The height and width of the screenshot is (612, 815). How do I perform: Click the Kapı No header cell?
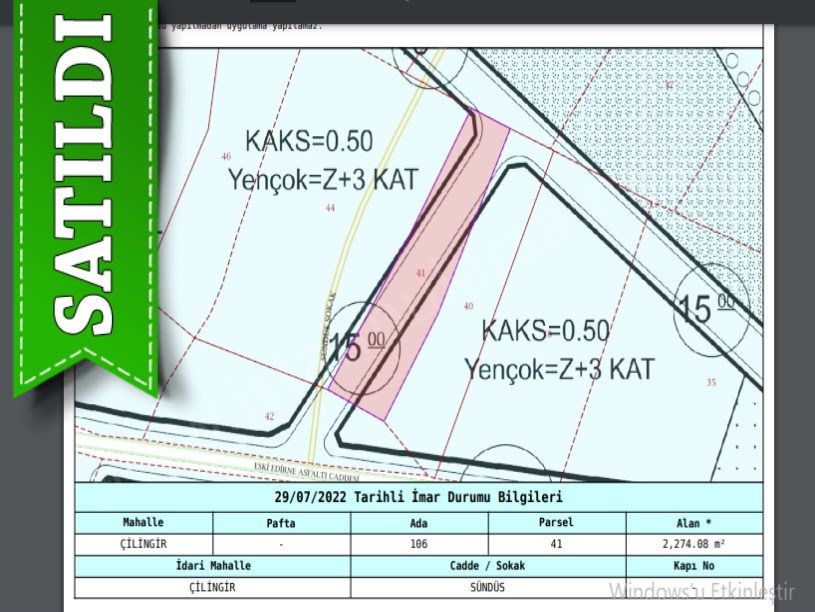coord(694,565)
